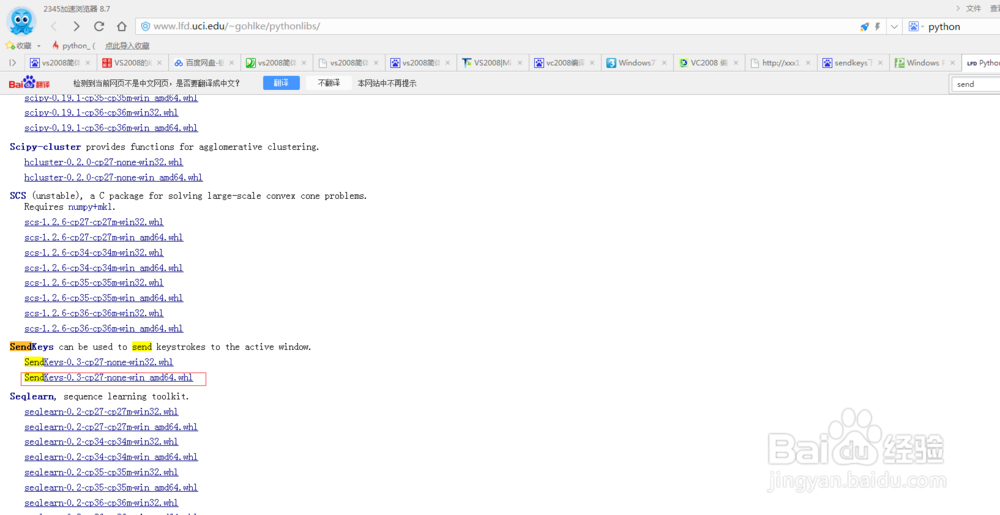
Task: Download scs-1.2.6-cp27-cp27m-win32.whl
Action: click(94, 222)
